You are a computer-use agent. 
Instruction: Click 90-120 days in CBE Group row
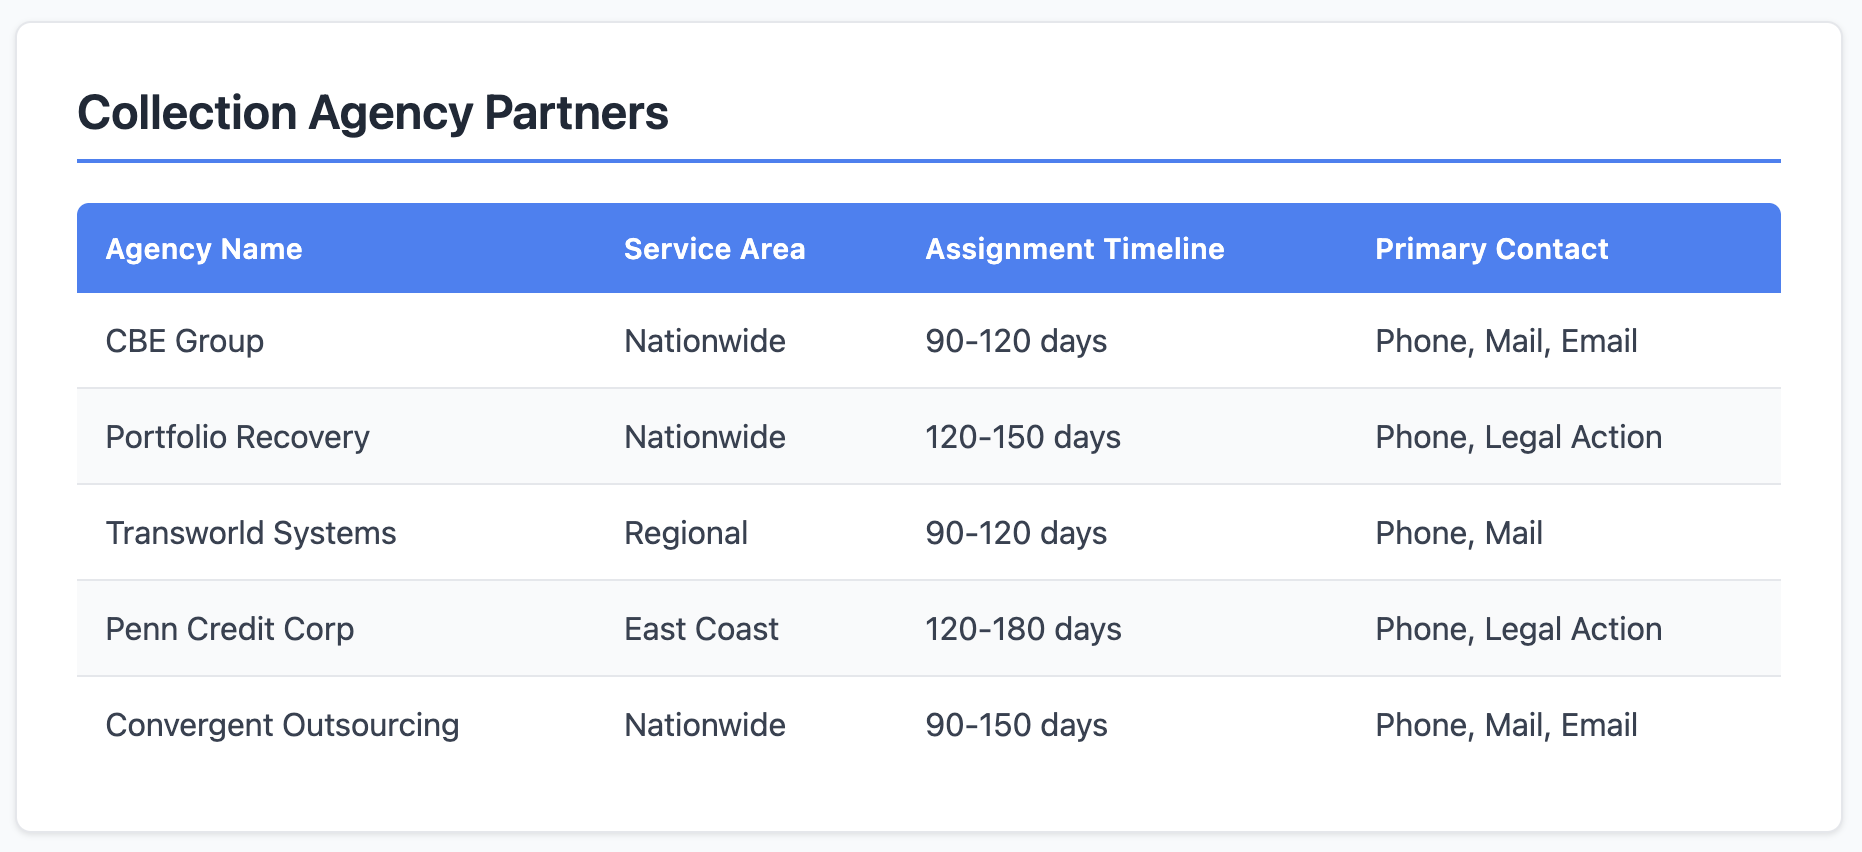coord(1016,341)
